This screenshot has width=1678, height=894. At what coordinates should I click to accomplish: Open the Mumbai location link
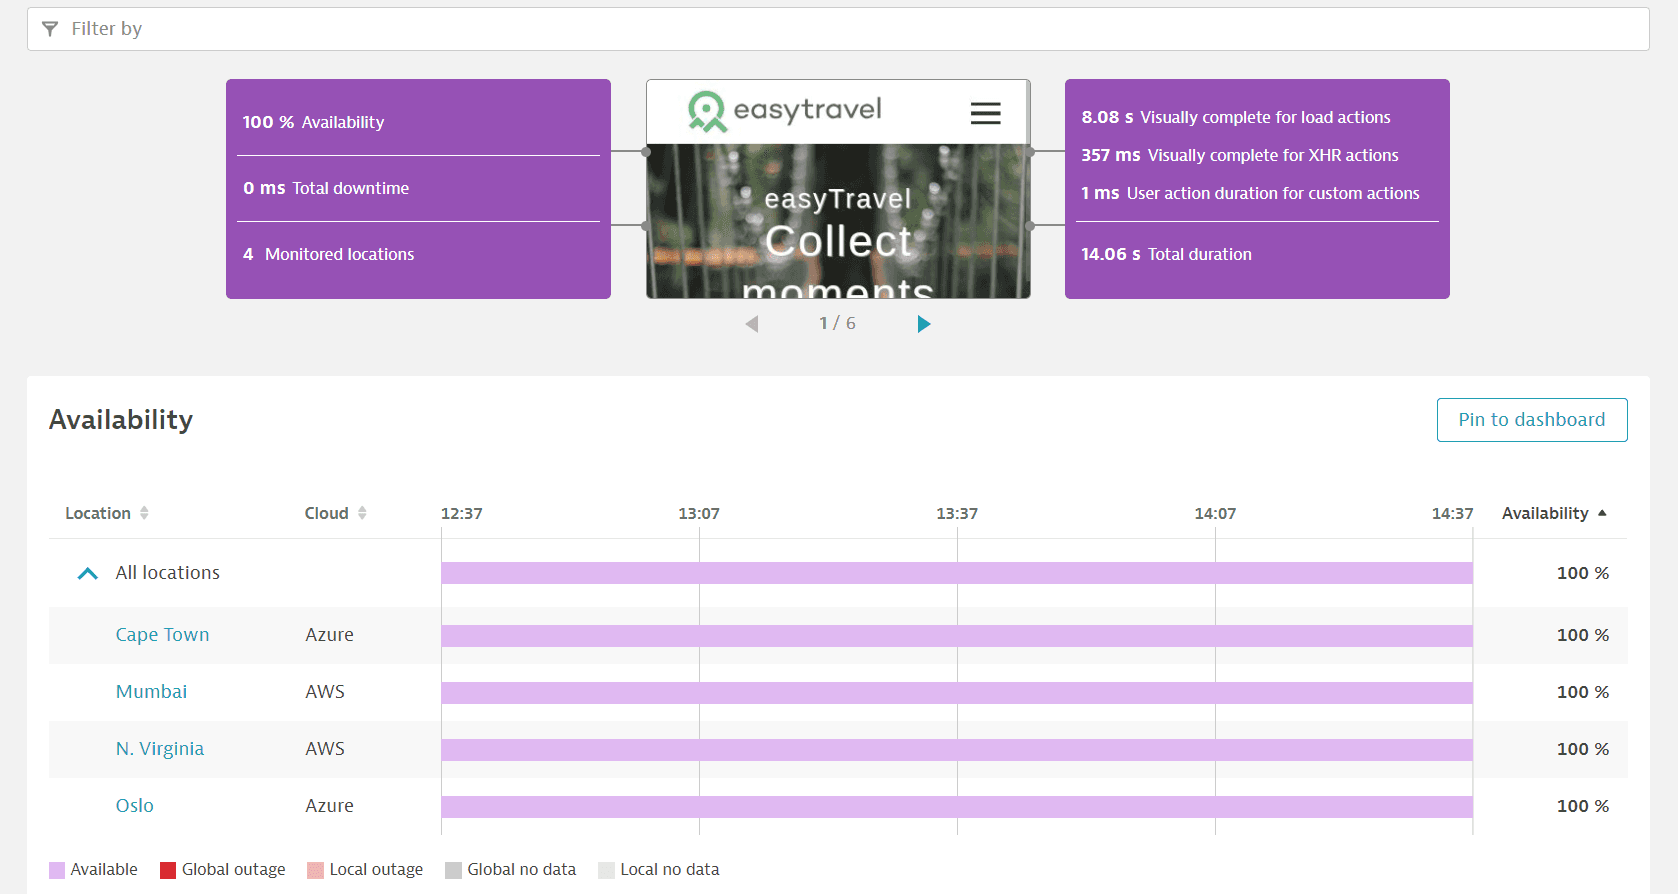point(151,692)
